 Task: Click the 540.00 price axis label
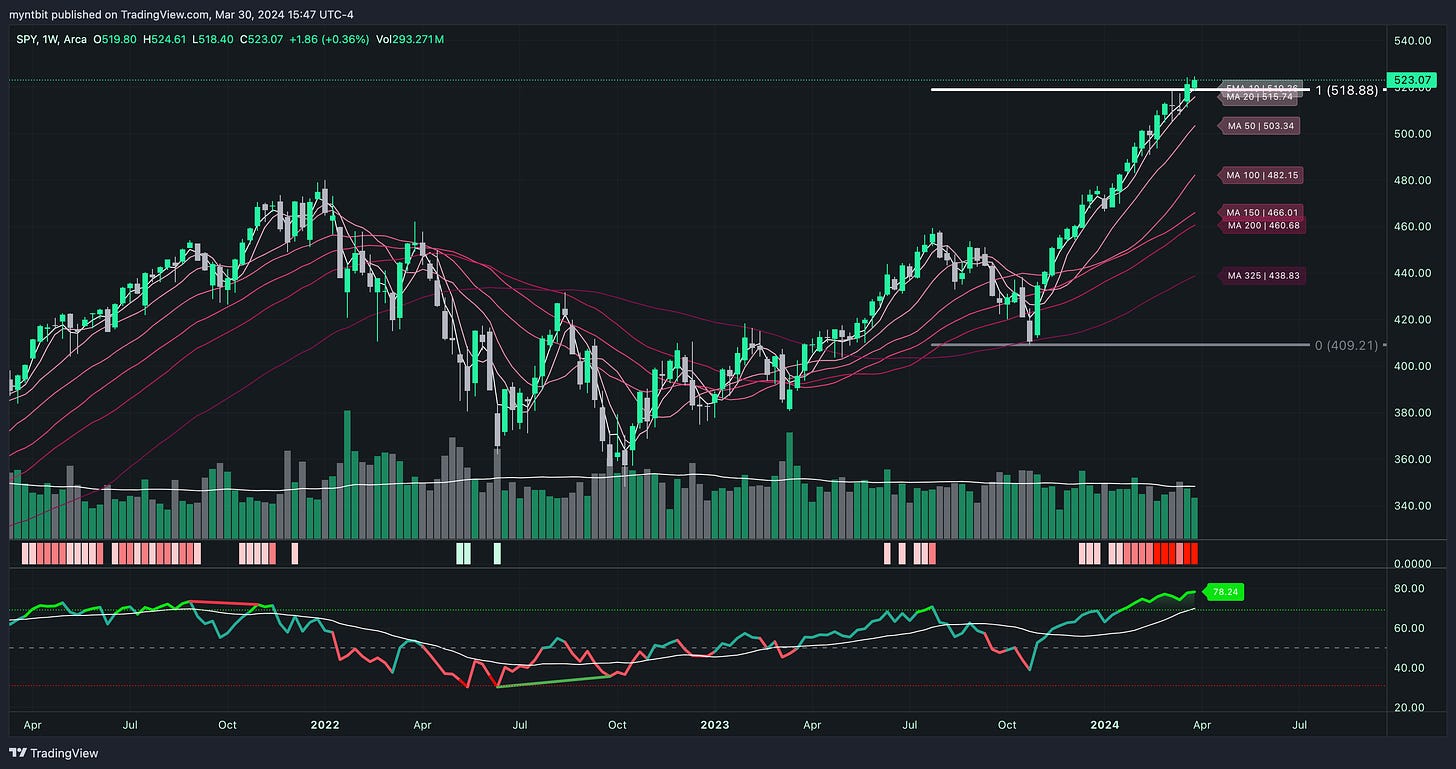1415,41
